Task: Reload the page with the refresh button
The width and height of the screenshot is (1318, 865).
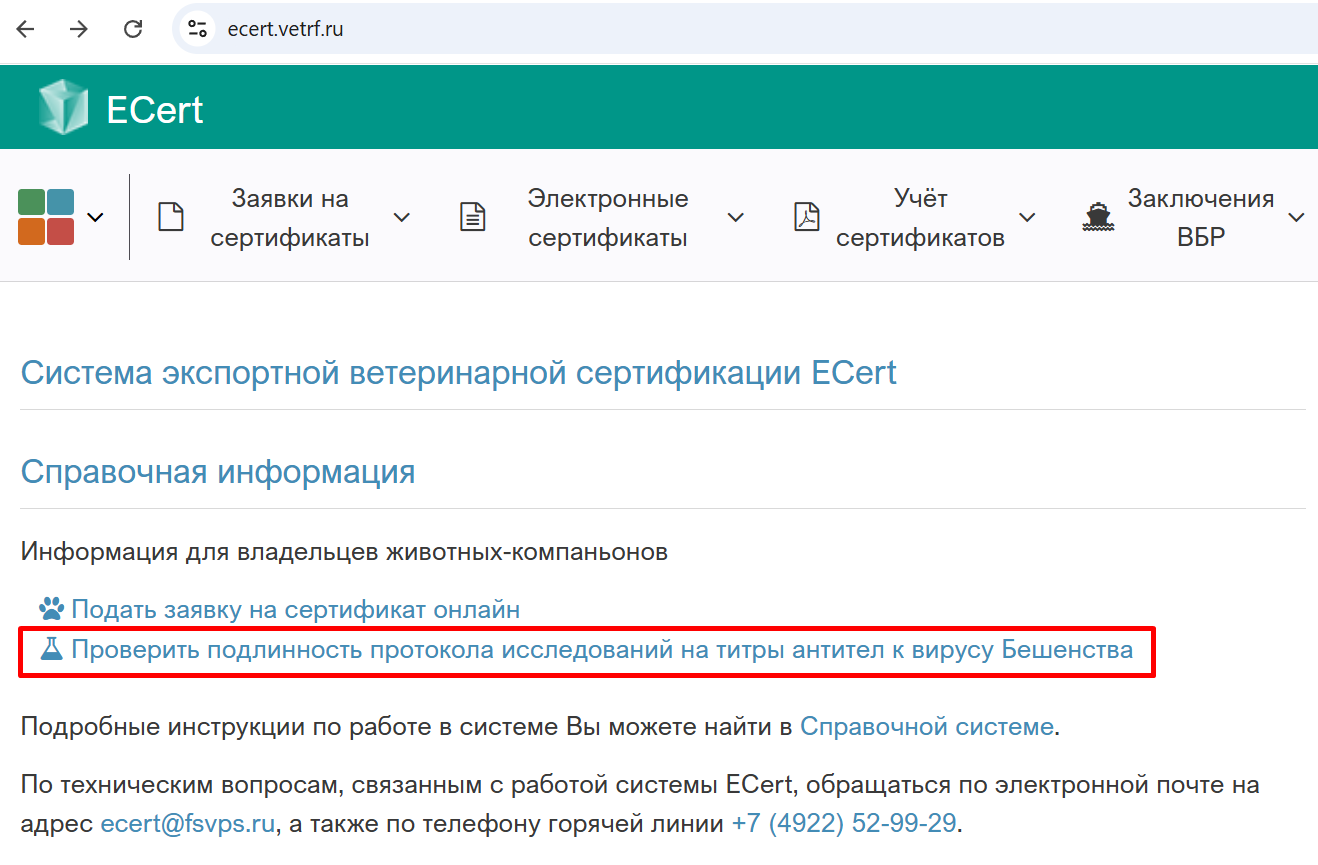Action: pos(133,29)
